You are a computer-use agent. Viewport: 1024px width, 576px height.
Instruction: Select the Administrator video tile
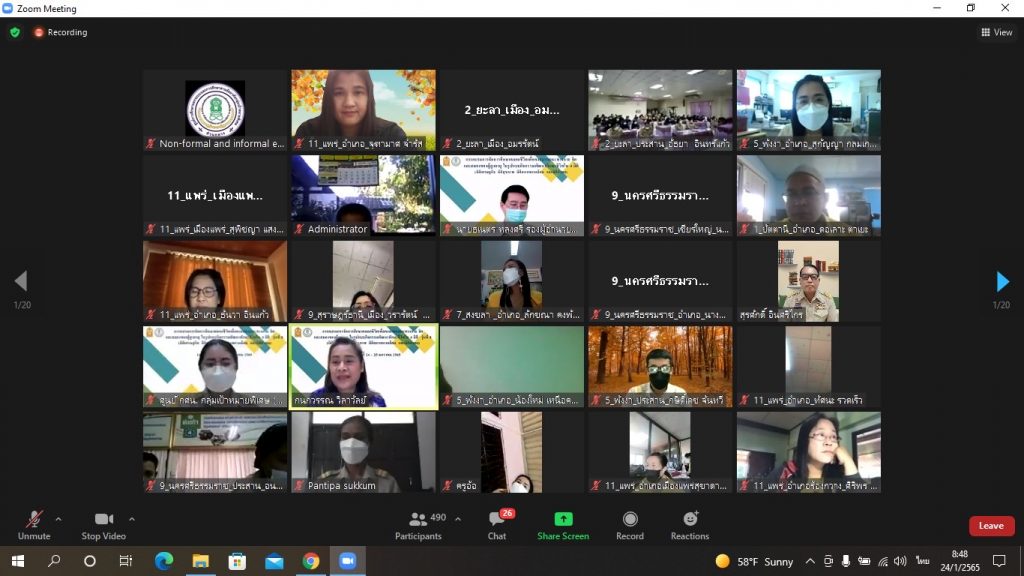[x=364, y=196]
